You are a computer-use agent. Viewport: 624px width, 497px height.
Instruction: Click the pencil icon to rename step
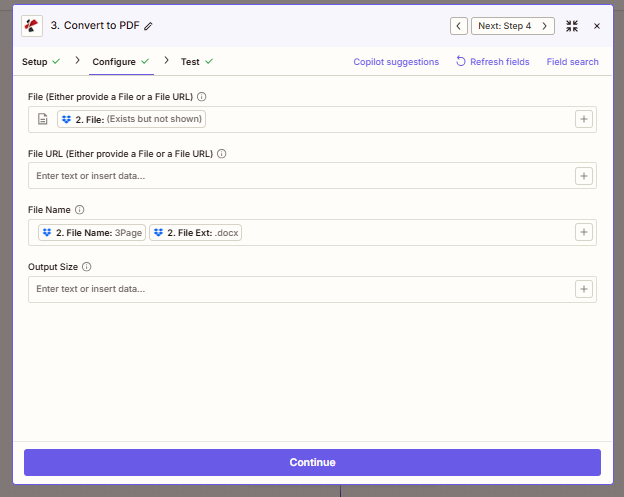(149, 26)
